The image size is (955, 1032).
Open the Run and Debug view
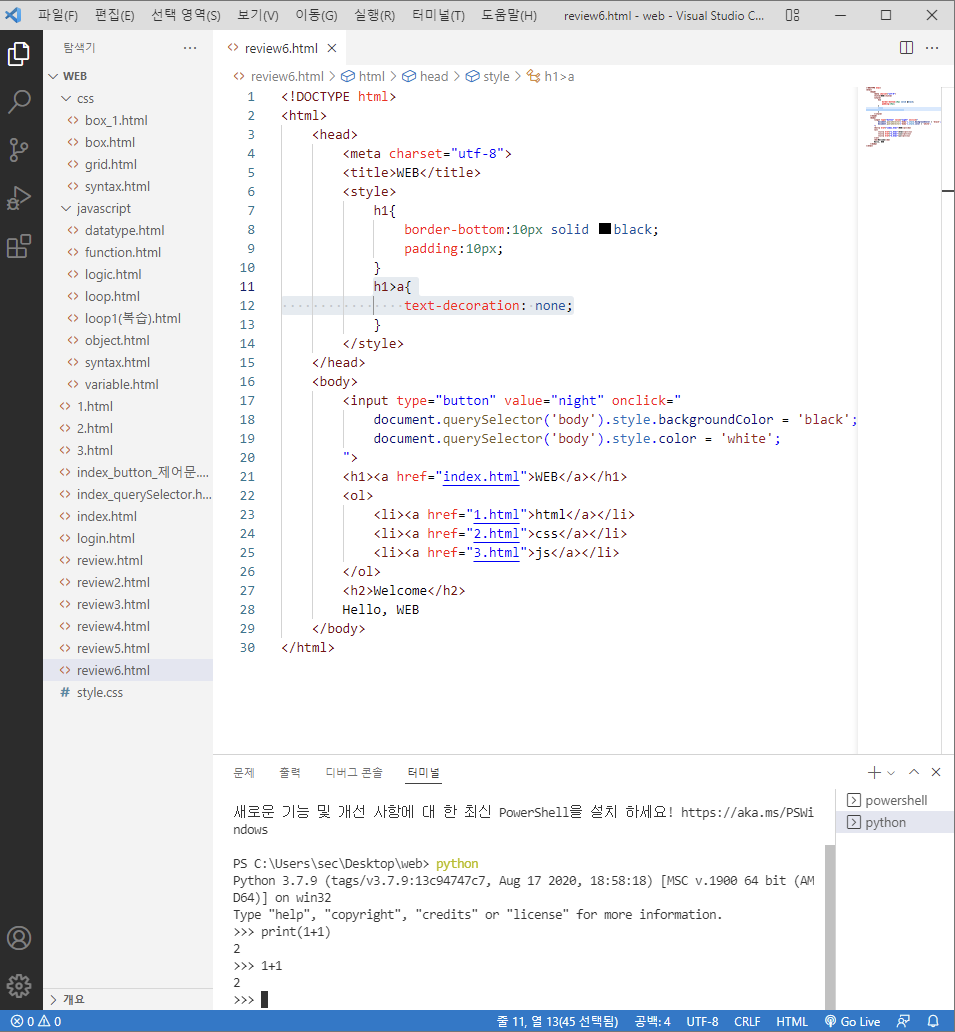19,198
